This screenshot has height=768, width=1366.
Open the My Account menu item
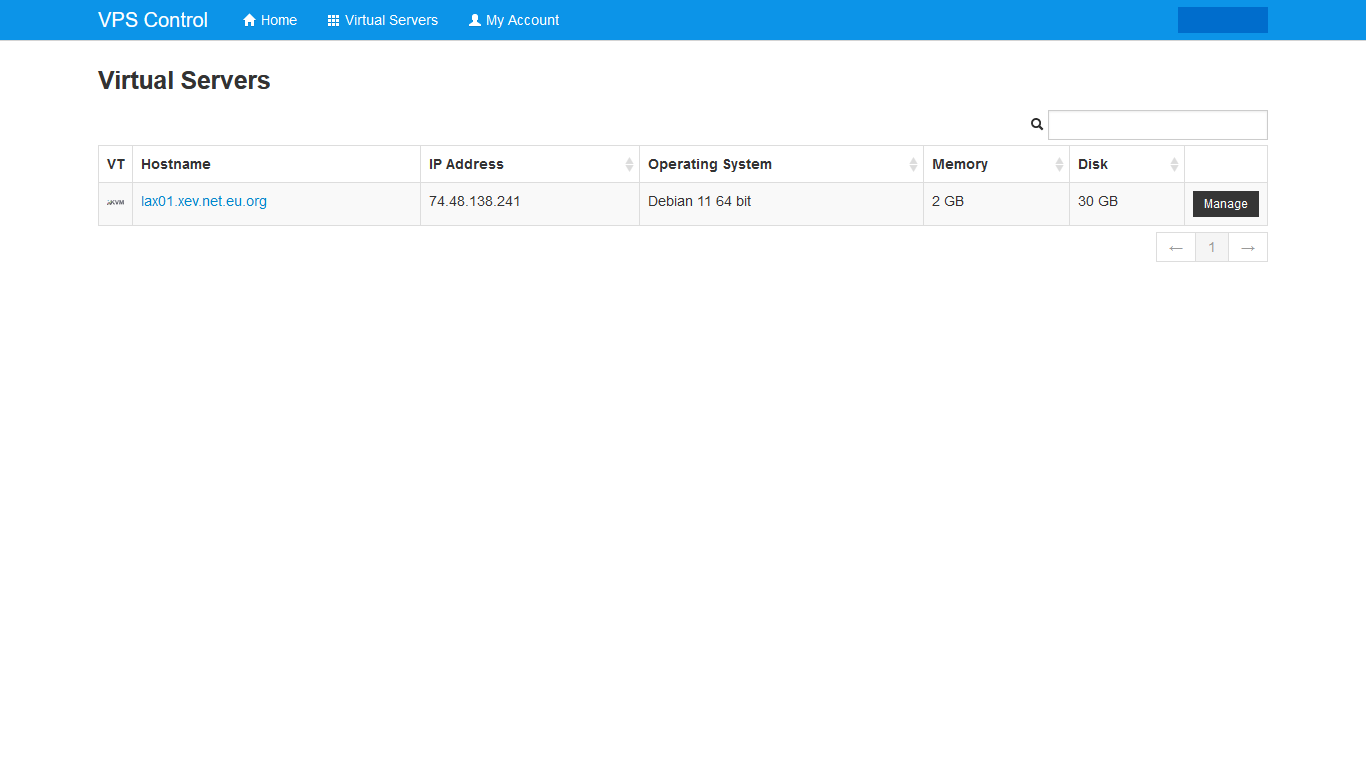514,20
